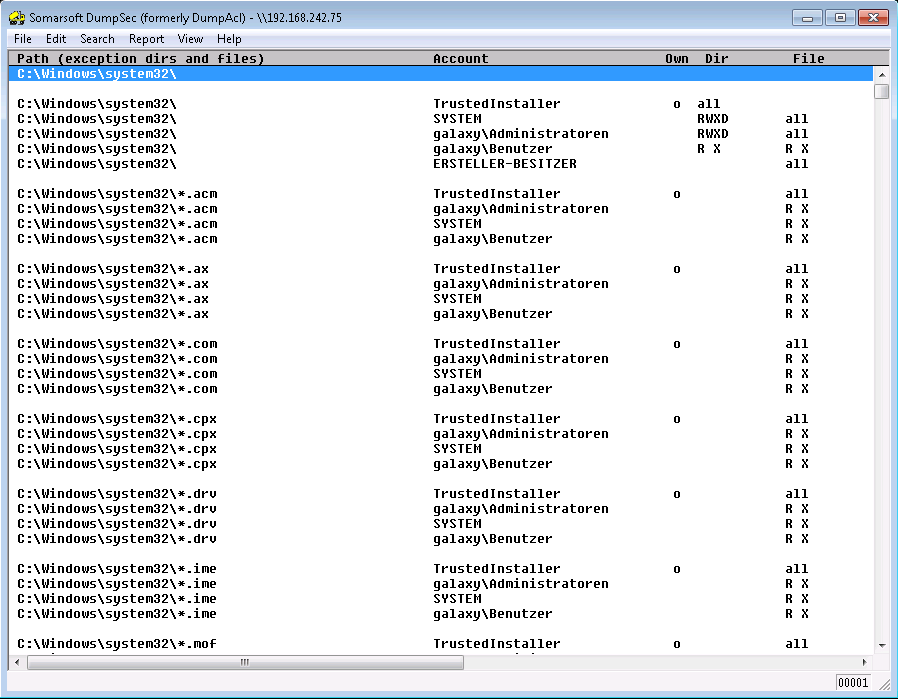Image resolution: width=898 pixels, height=699 pixels.
Task: Click the horizontal scrollbar right arrow
Action: 865,663
